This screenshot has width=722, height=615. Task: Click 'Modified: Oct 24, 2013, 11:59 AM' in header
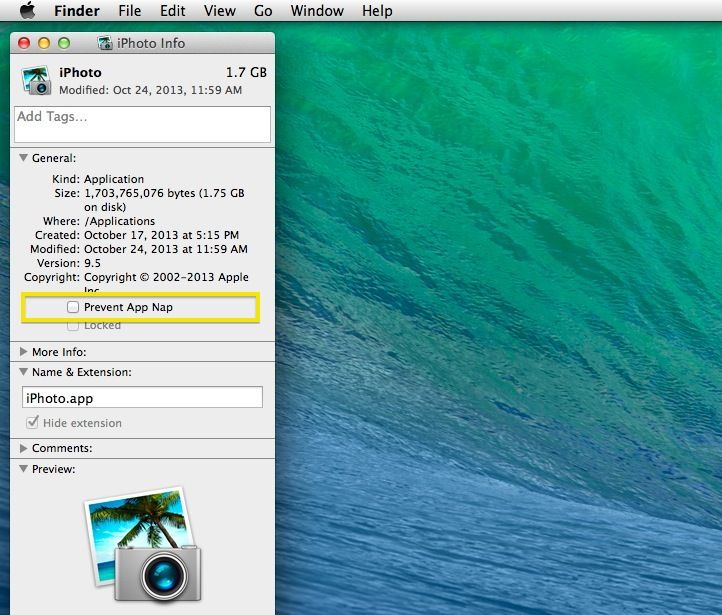pyautogui.click(x=150, y=90)
